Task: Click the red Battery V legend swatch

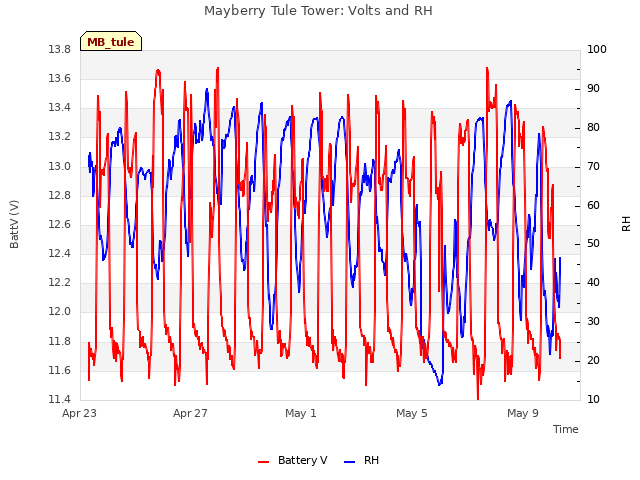Action: [264, 462]
